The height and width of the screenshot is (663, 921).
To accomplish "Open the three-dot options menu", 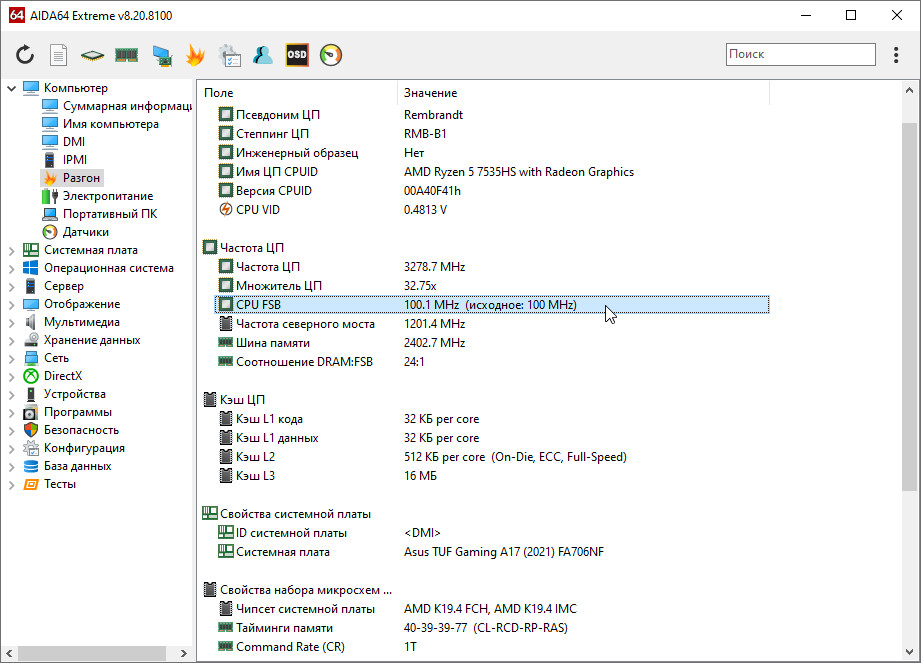I will point(895,55).
